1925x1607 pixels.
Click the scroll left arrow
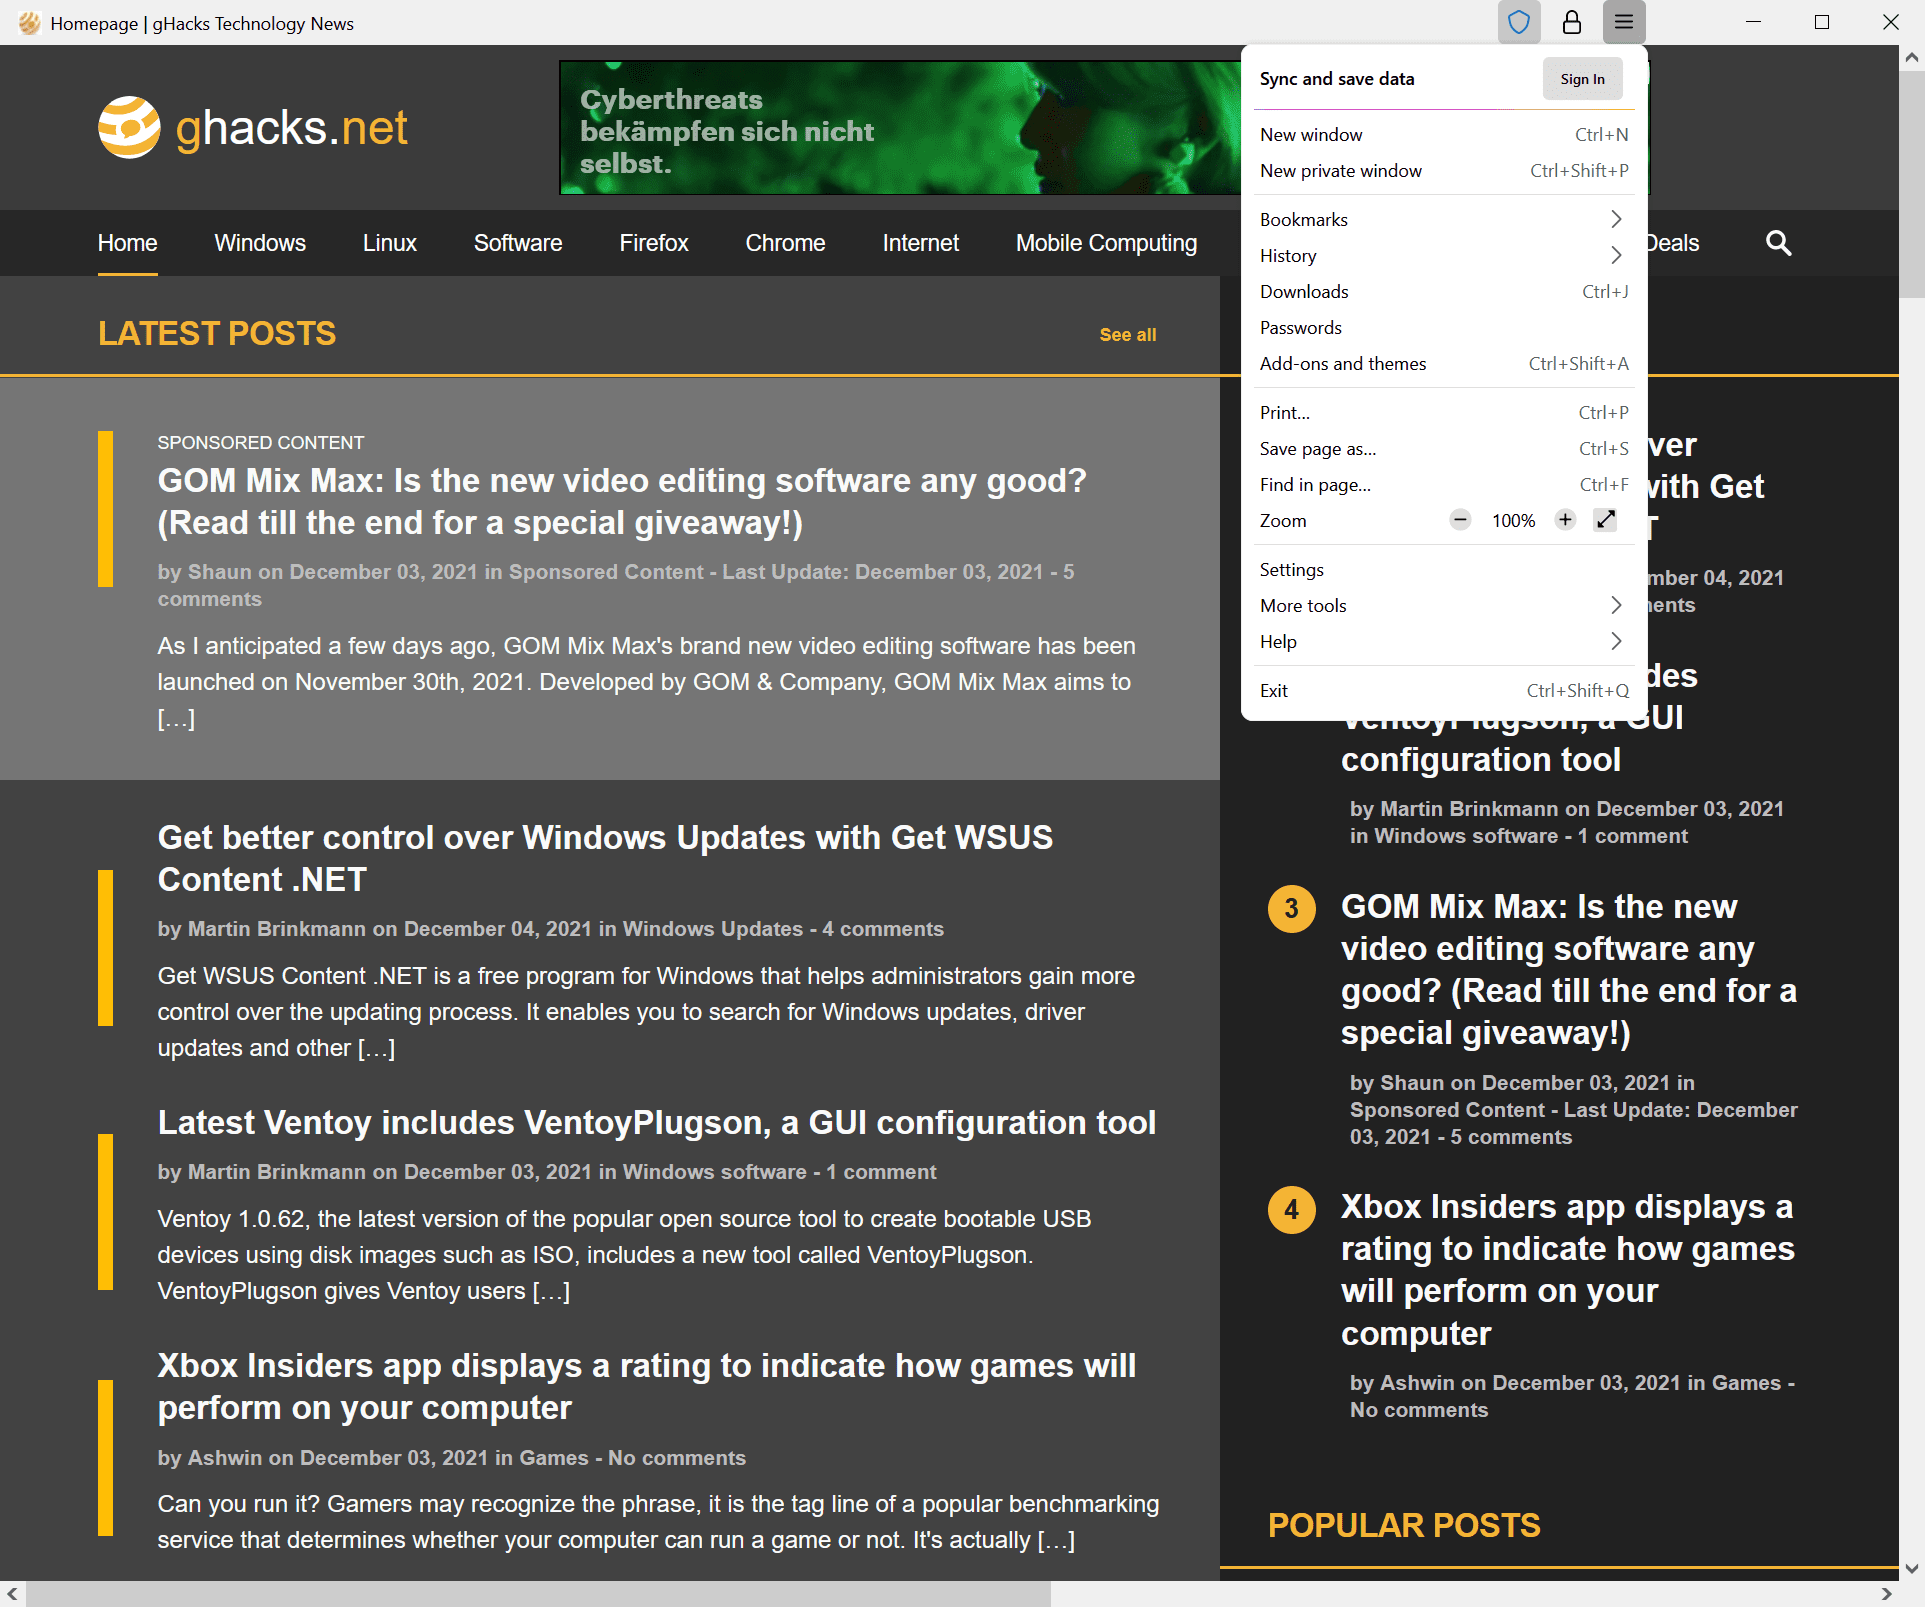(x=13, y=1594)
